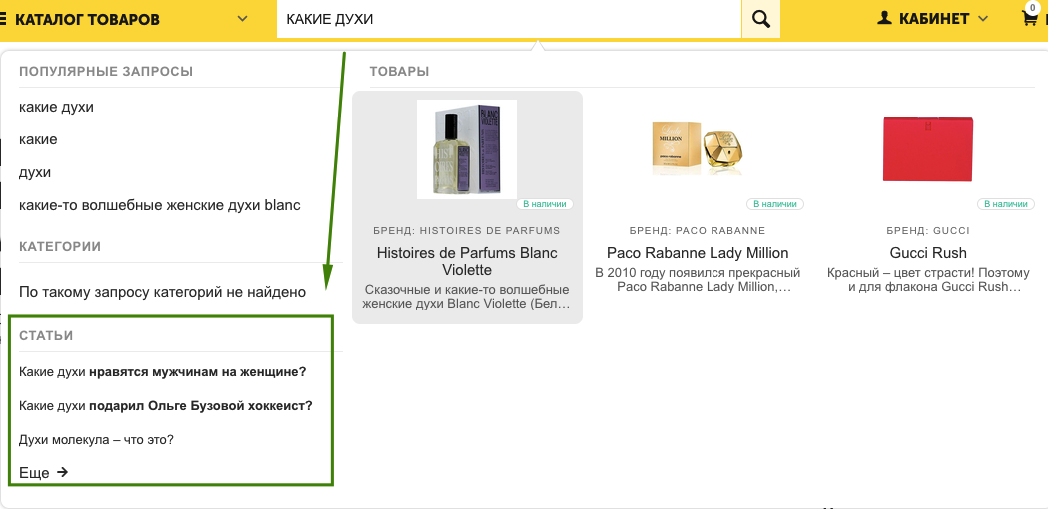Open article about Ольга Бузова's perfume
1048x509 pixels.
pyautogui.click(x=166, y=405)
